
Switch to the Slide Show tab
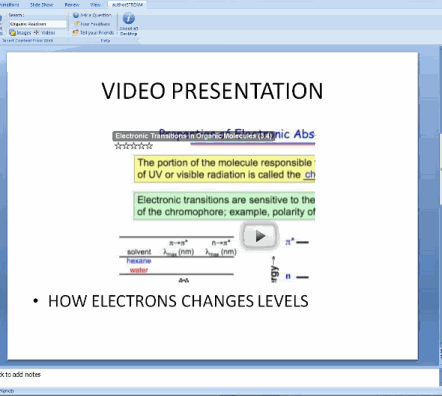pyautogui.click(x=41, y=5)
